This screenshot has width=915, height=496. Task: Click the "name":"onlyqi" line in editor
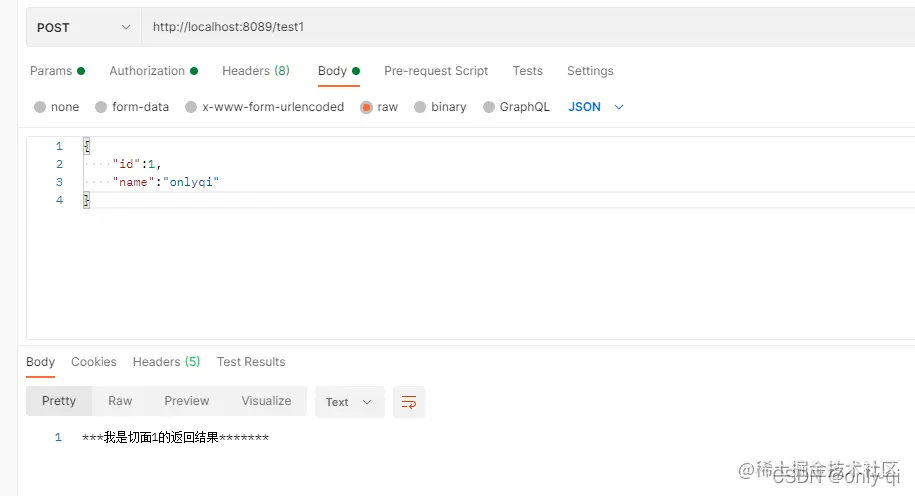tap(166, 182)
